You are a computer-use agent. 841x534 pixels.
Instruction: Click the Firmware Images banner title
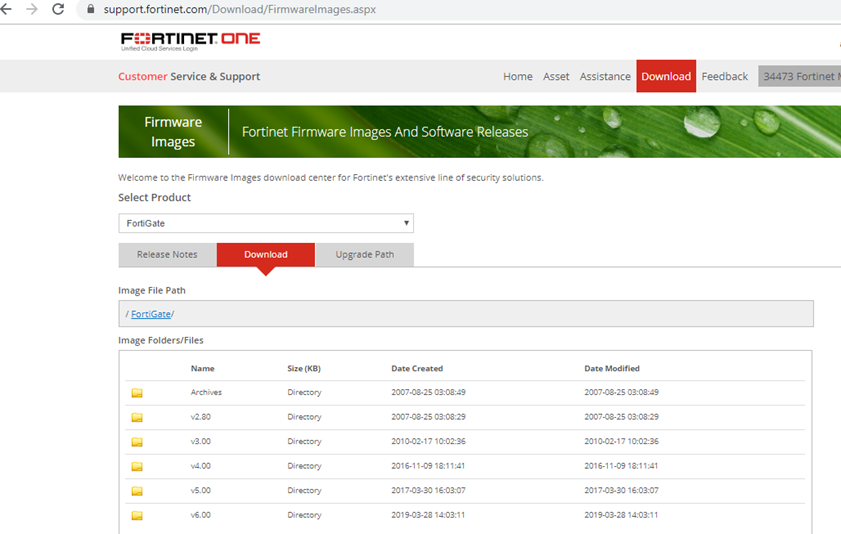[173, 132]
